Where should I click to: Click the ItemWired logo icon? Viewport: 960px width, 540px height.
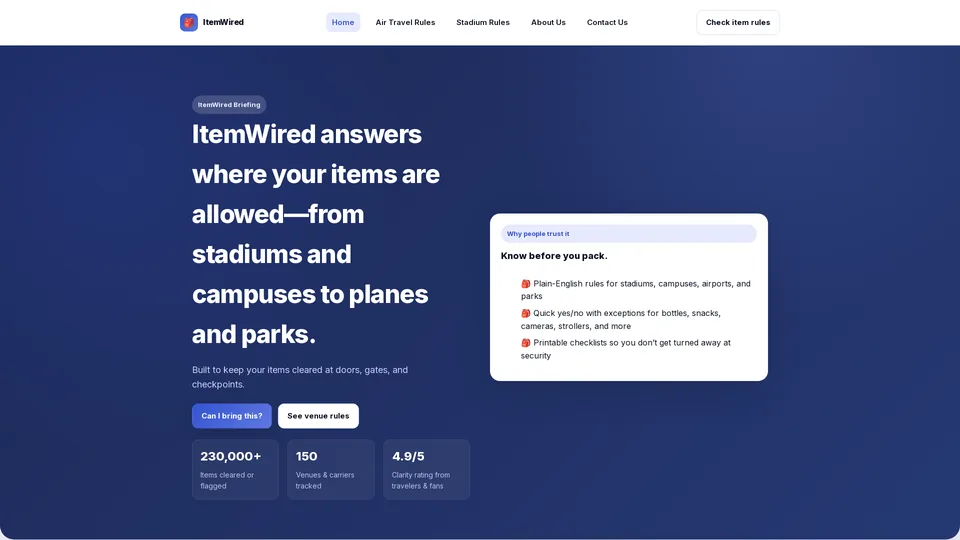(189, 22)
